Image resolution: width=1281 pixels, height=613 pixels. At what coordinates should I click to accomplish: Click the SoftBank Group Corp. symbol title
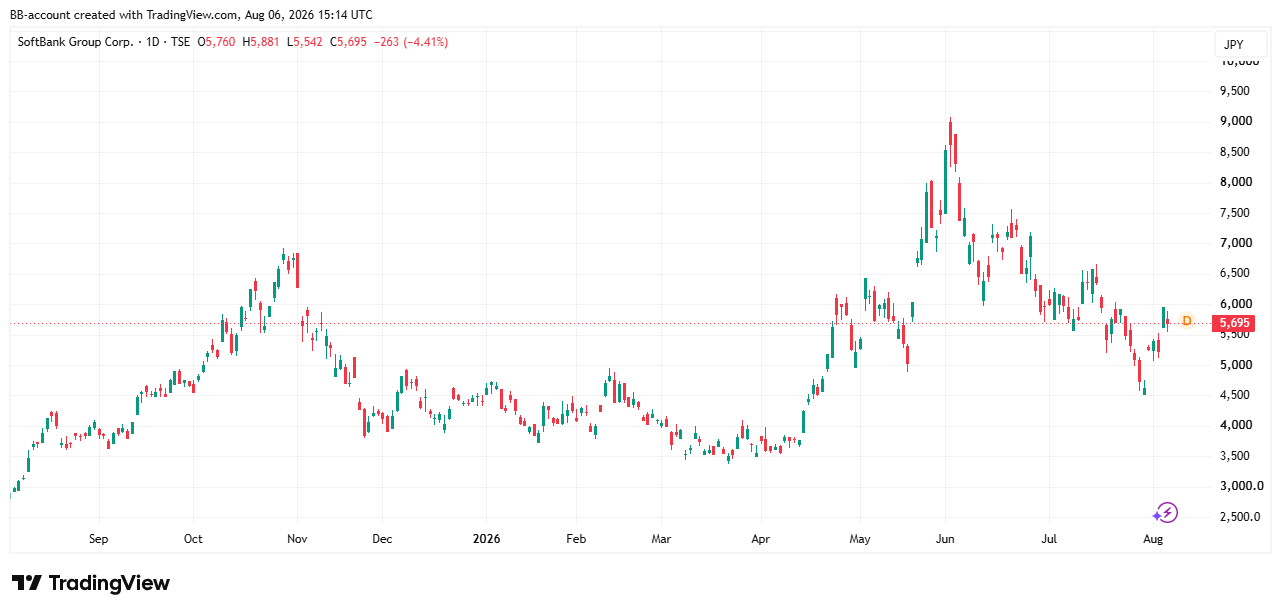75,42
